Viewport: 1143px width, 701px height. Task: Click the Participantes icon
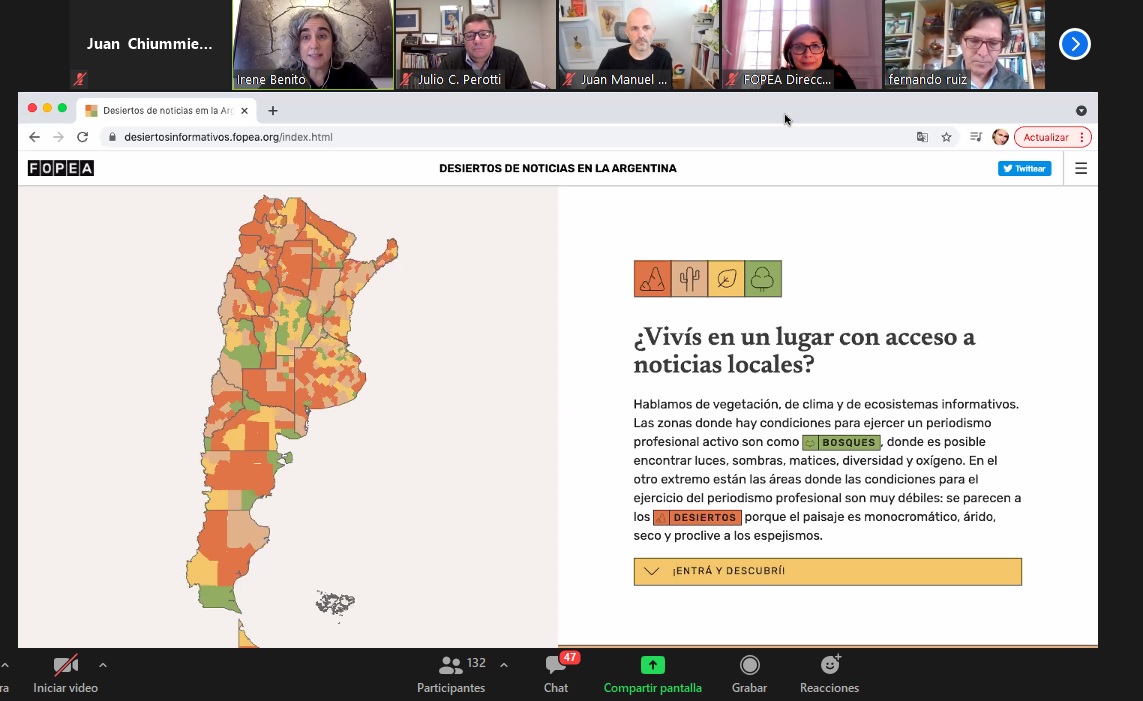(x=451, y=665)
